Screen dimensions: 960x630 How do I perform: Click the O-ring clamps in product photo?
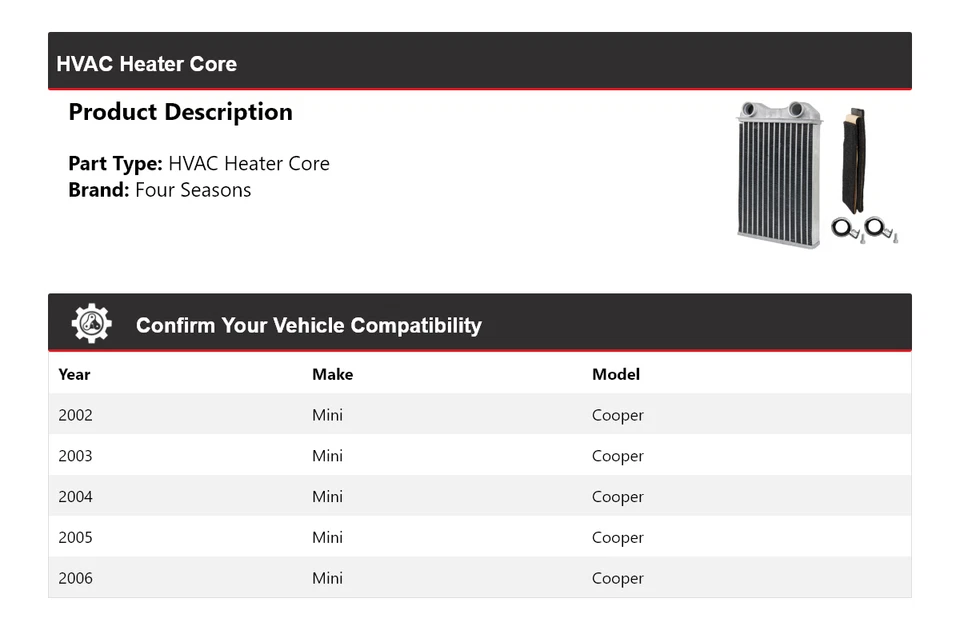(864, 229)
